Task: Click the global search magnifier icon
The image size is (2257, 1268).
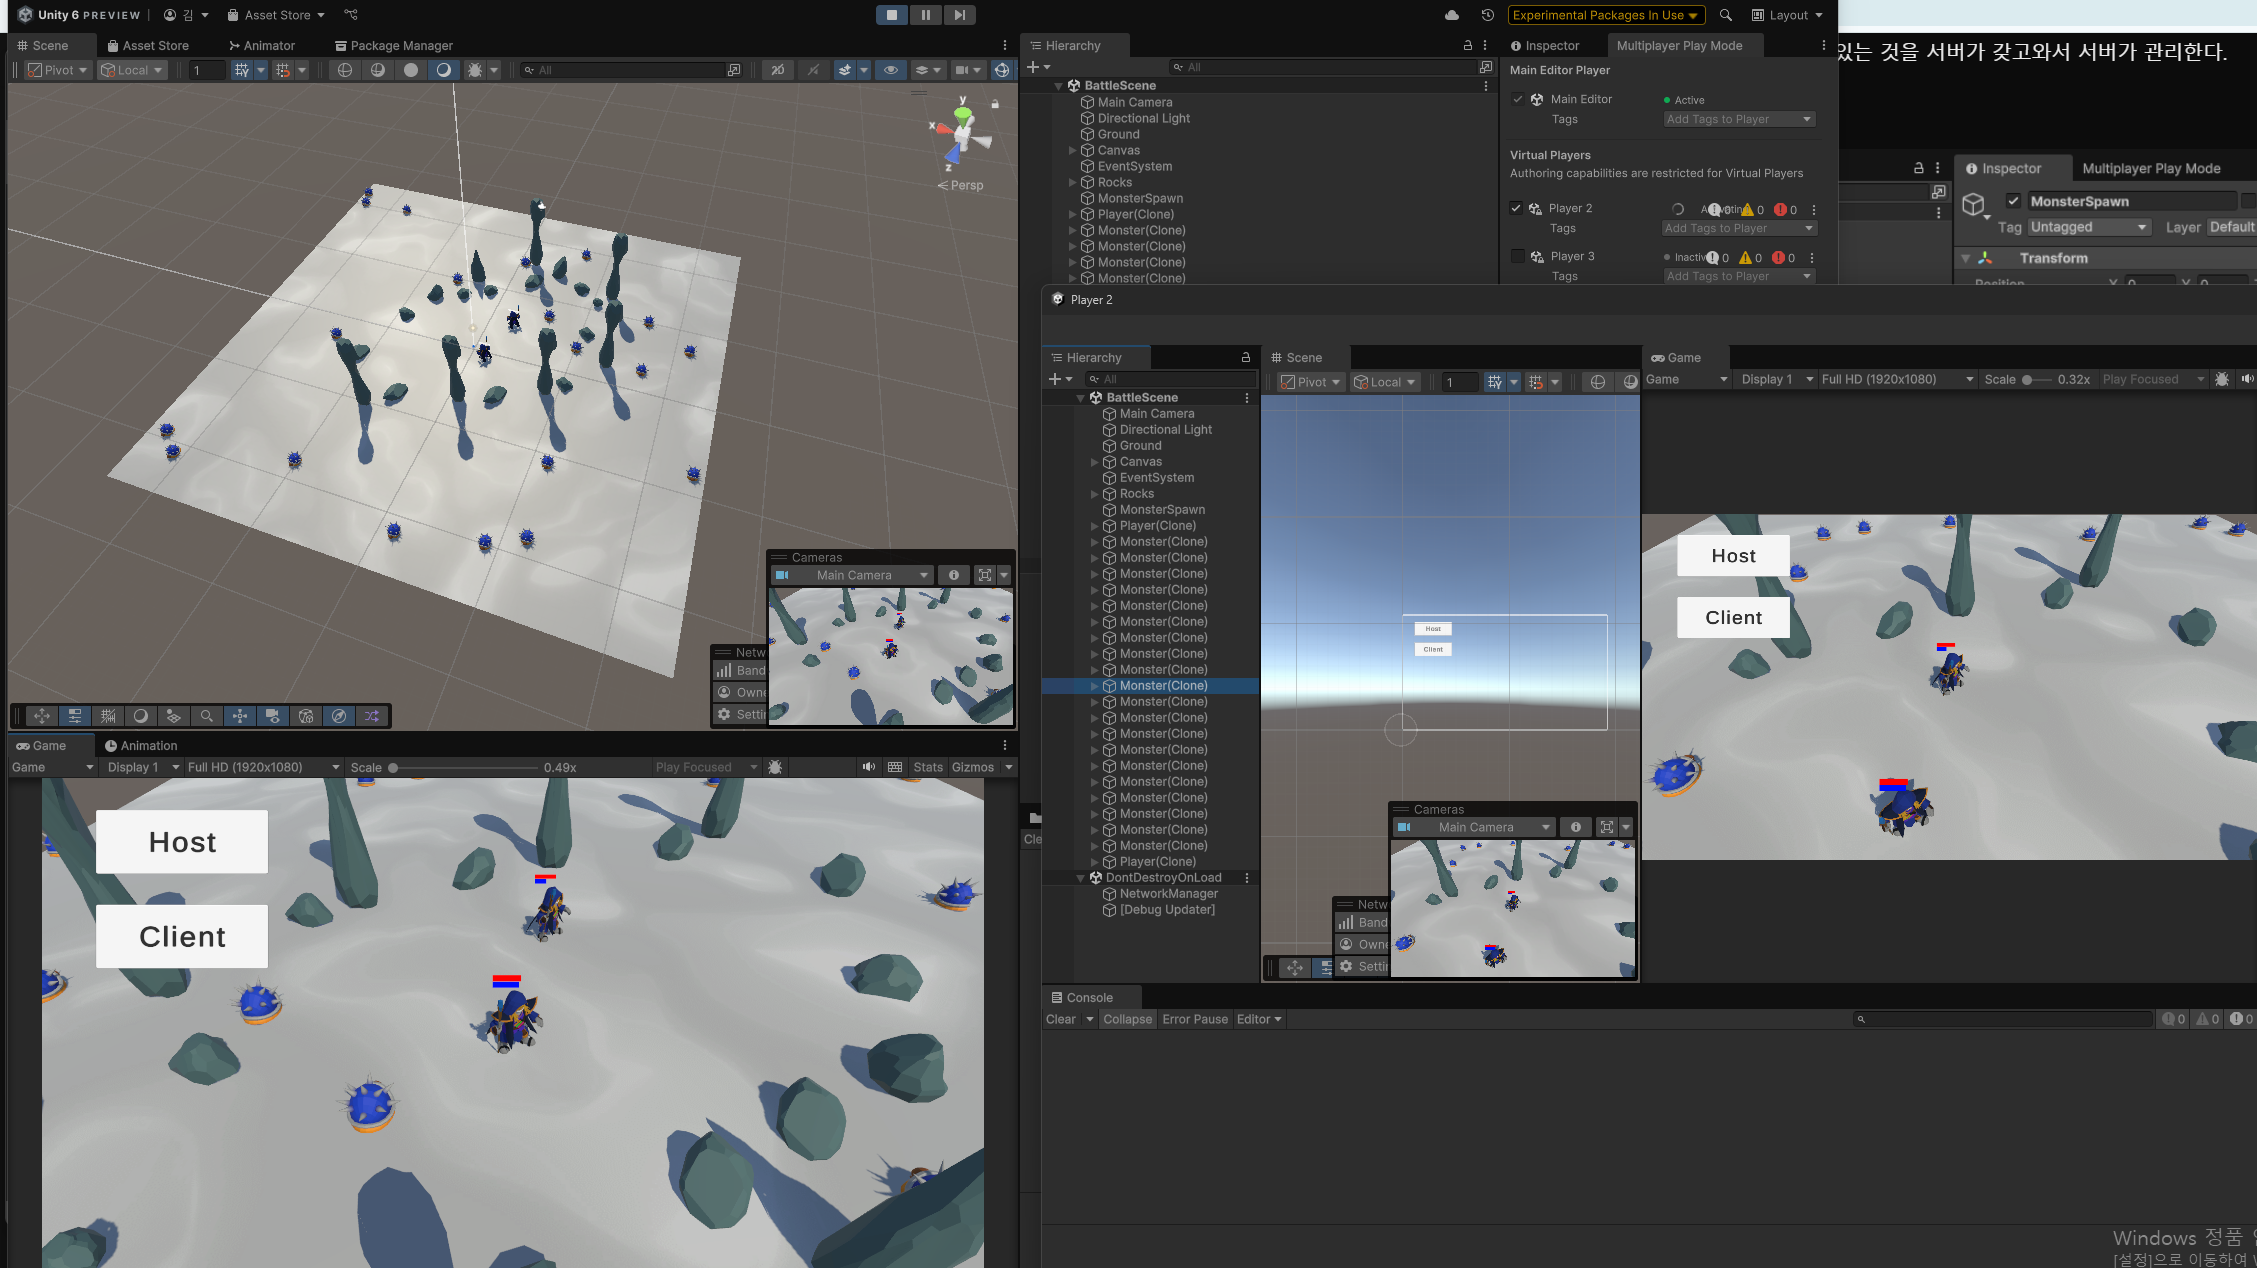Action: (1725, 15)
